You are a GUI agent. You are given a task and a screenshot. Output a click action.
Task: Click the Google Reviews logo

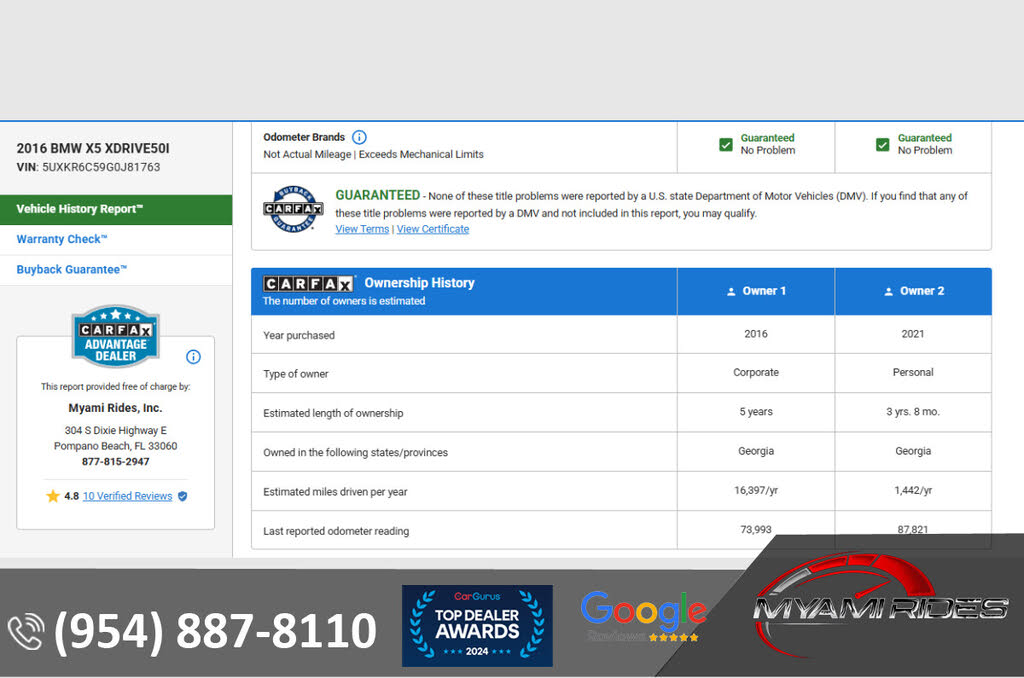[643, 616]
